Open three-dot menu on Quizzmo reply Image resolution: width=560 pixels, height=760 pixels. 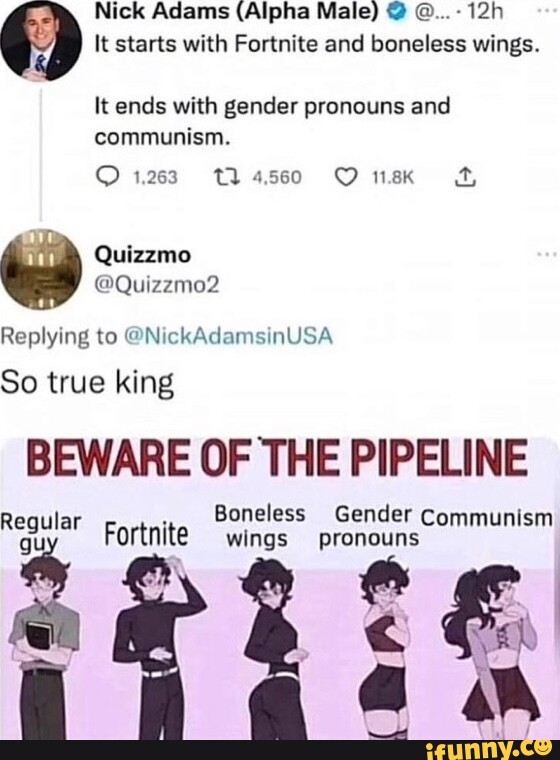point(546,255)
